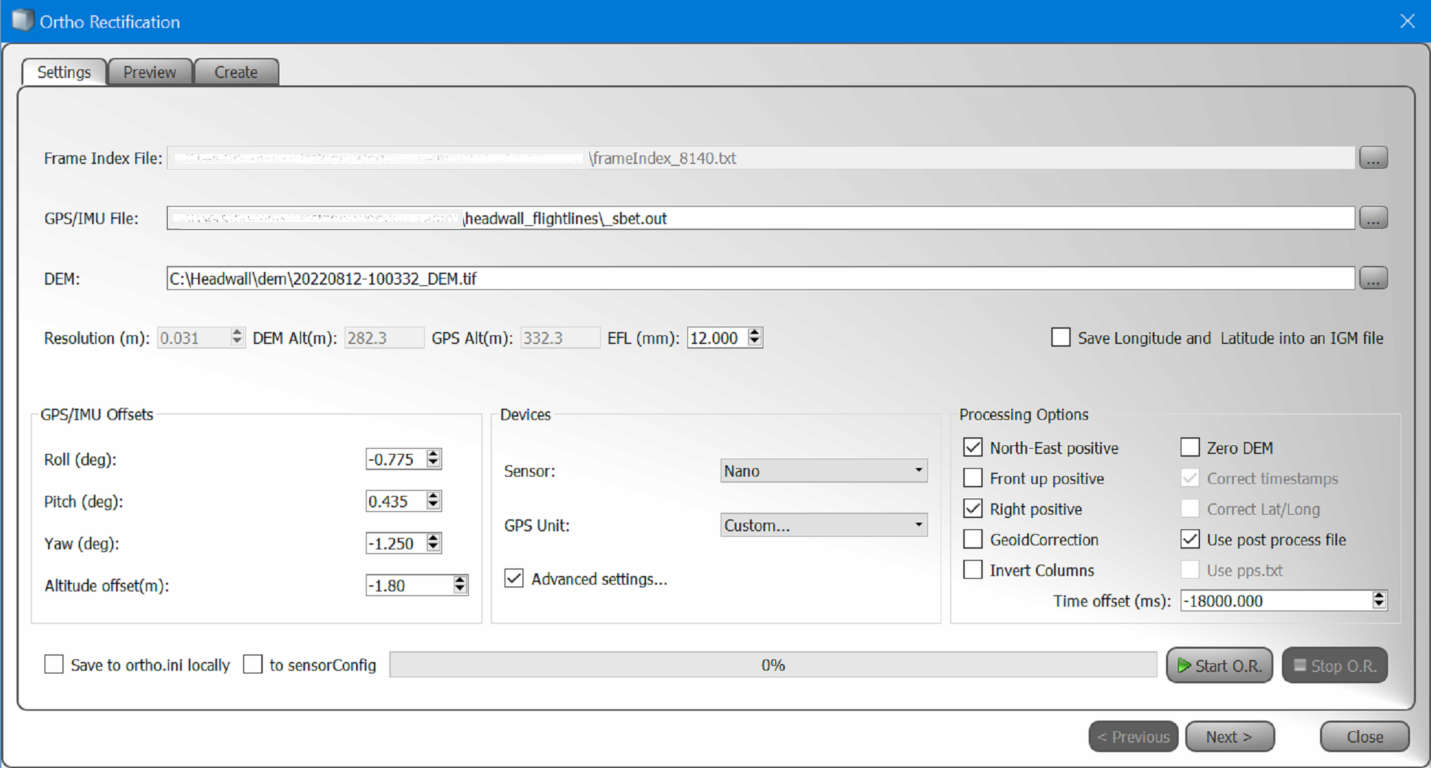The height and width of the screenshot is (770, 1431).
Task: Click the DEM file path field
Action: click(760, 279)
